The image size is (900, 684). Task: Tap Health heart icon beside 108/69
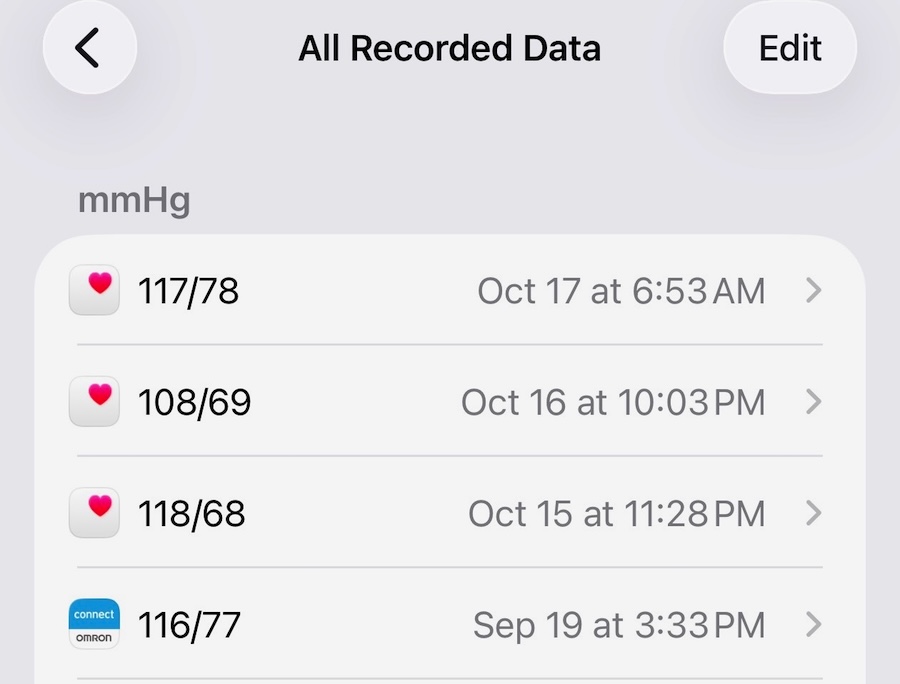(x=94, y=402)
